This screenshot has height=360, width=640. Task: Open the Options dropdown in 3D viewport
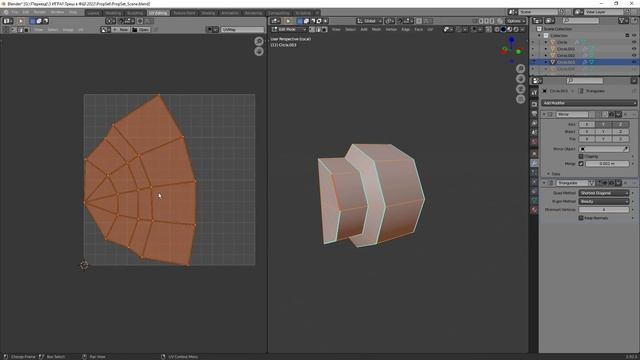(516, 21)
